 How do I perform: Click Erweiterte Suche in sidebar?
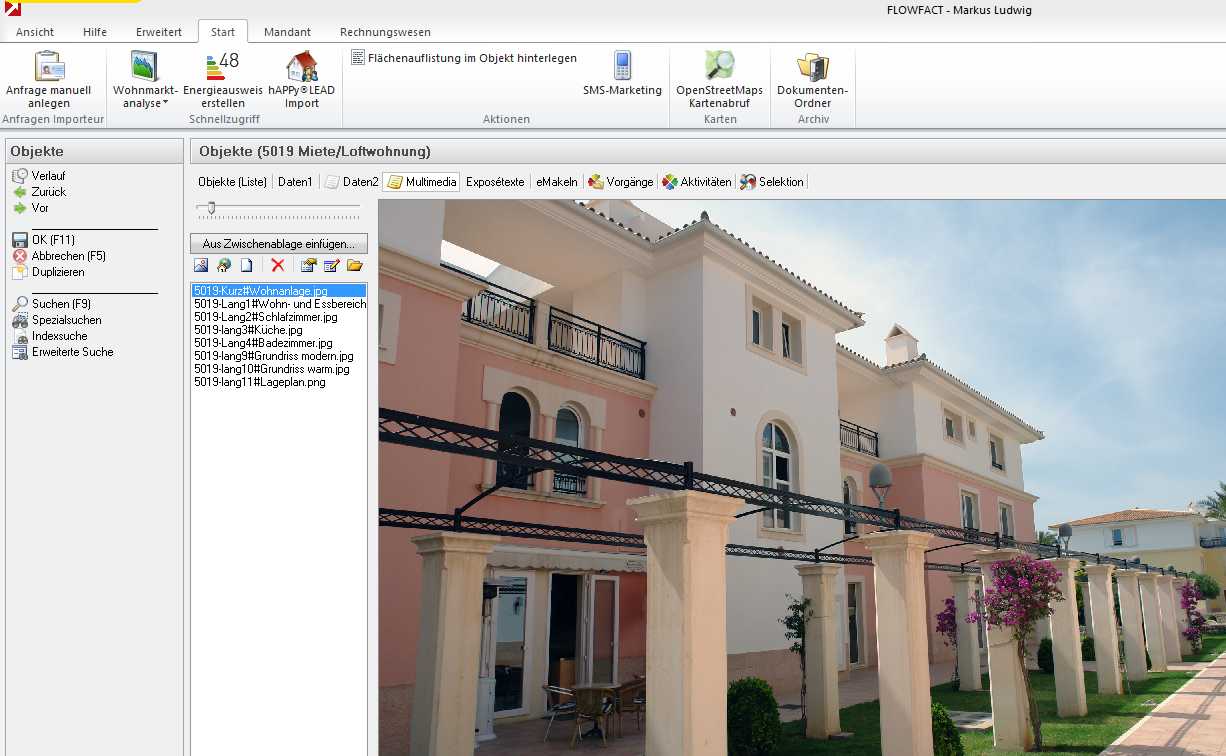(x=72, y=352)
